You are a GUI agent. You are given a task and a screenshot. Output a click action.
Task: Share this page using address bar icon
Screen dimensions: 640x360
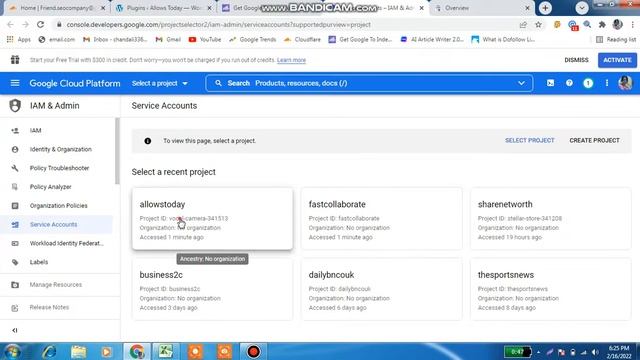523,24
